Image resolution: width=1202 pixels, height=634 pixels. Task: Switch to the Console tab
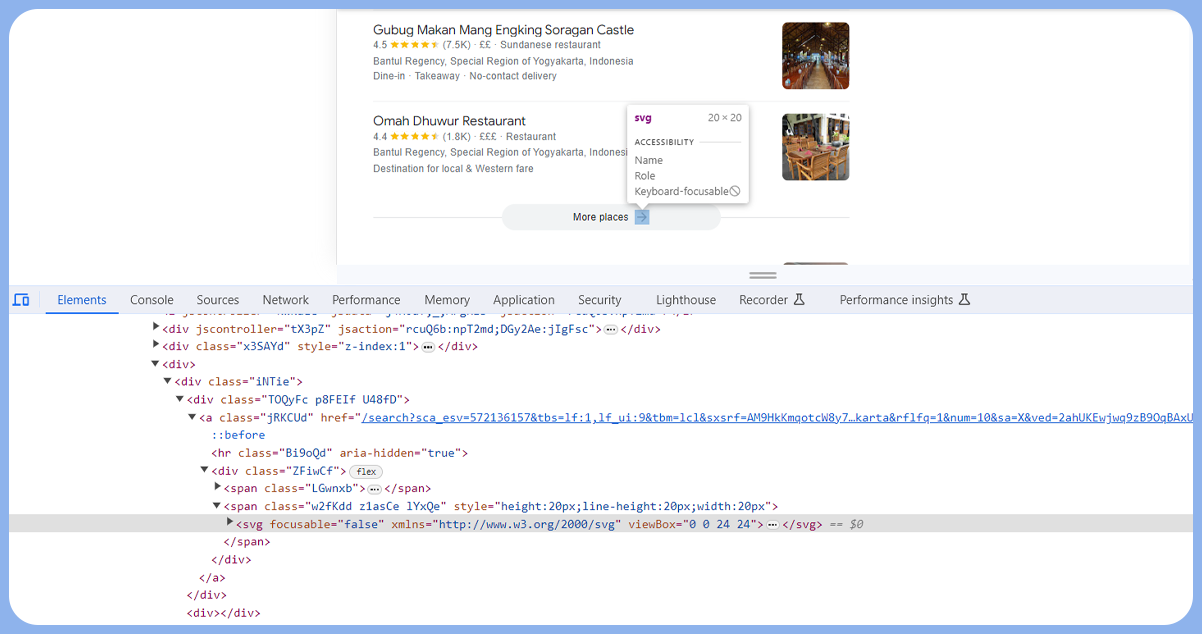click(151, 299)
